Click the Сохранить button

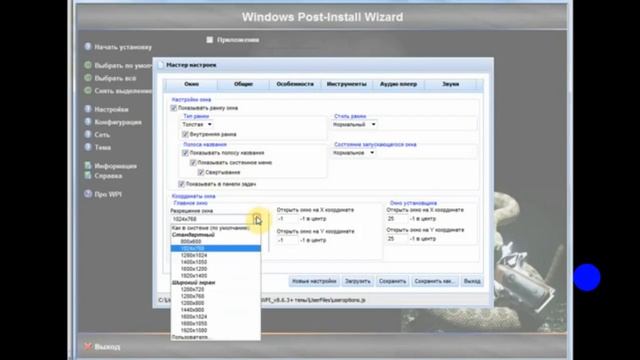coord(392,281)
